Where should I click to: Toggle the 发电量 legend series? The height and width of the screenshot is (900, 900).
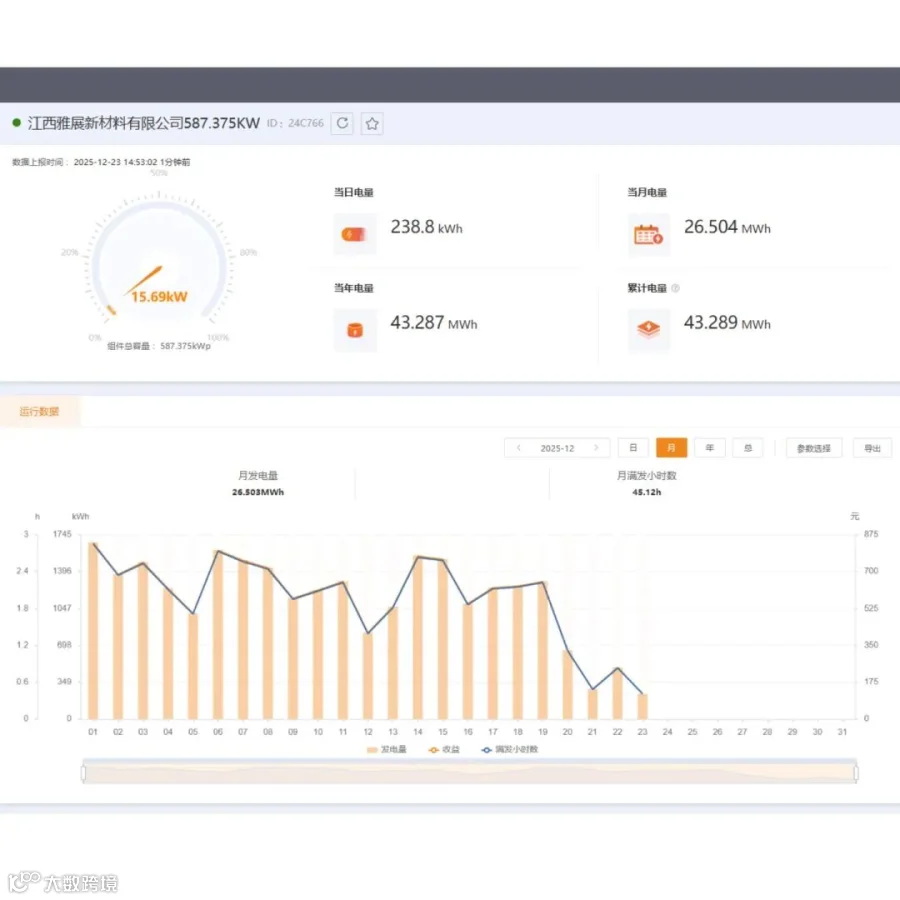[386, 749]
